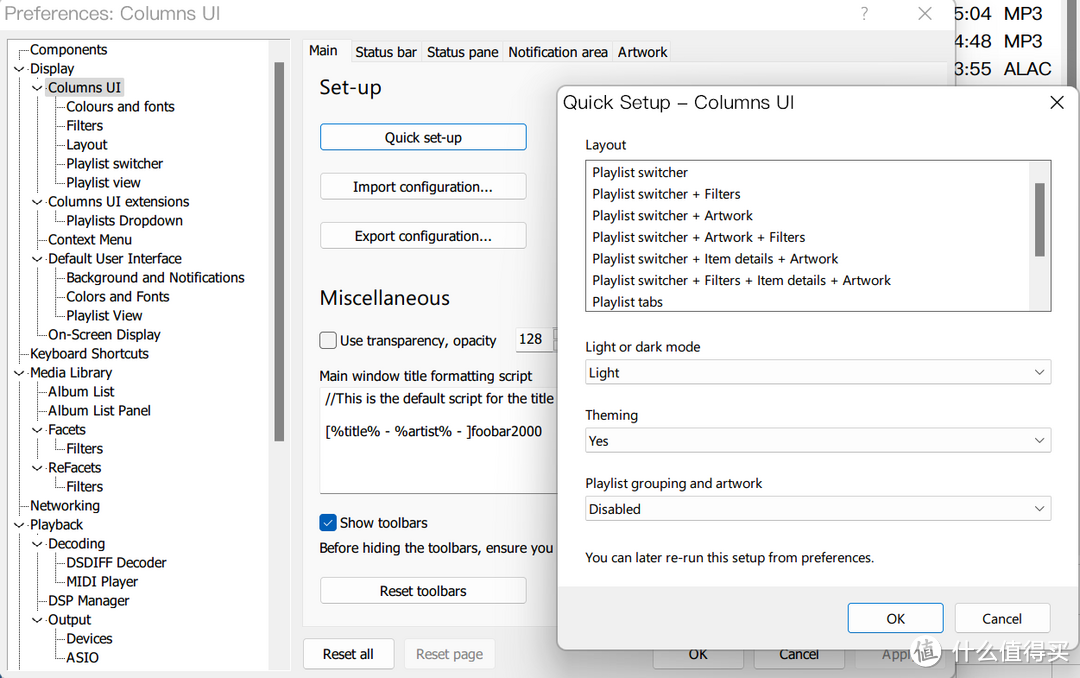Open Context Menu preferences page
Screen dimensions: 1080x678
[x=90, y=240]
